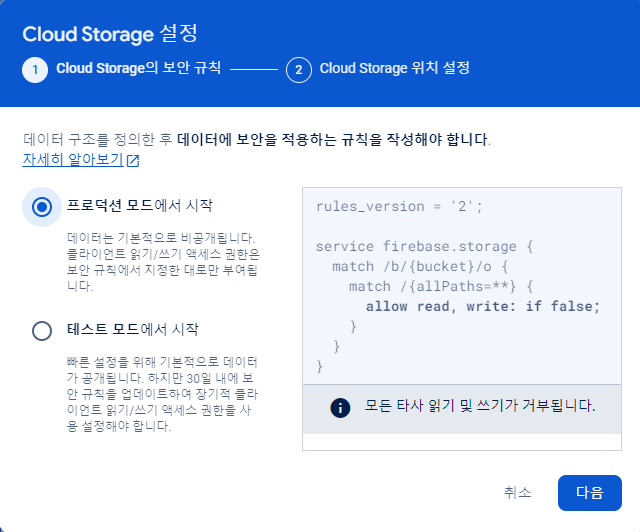
Task: Click the test mode description text
Action: [x=147, y=395]
